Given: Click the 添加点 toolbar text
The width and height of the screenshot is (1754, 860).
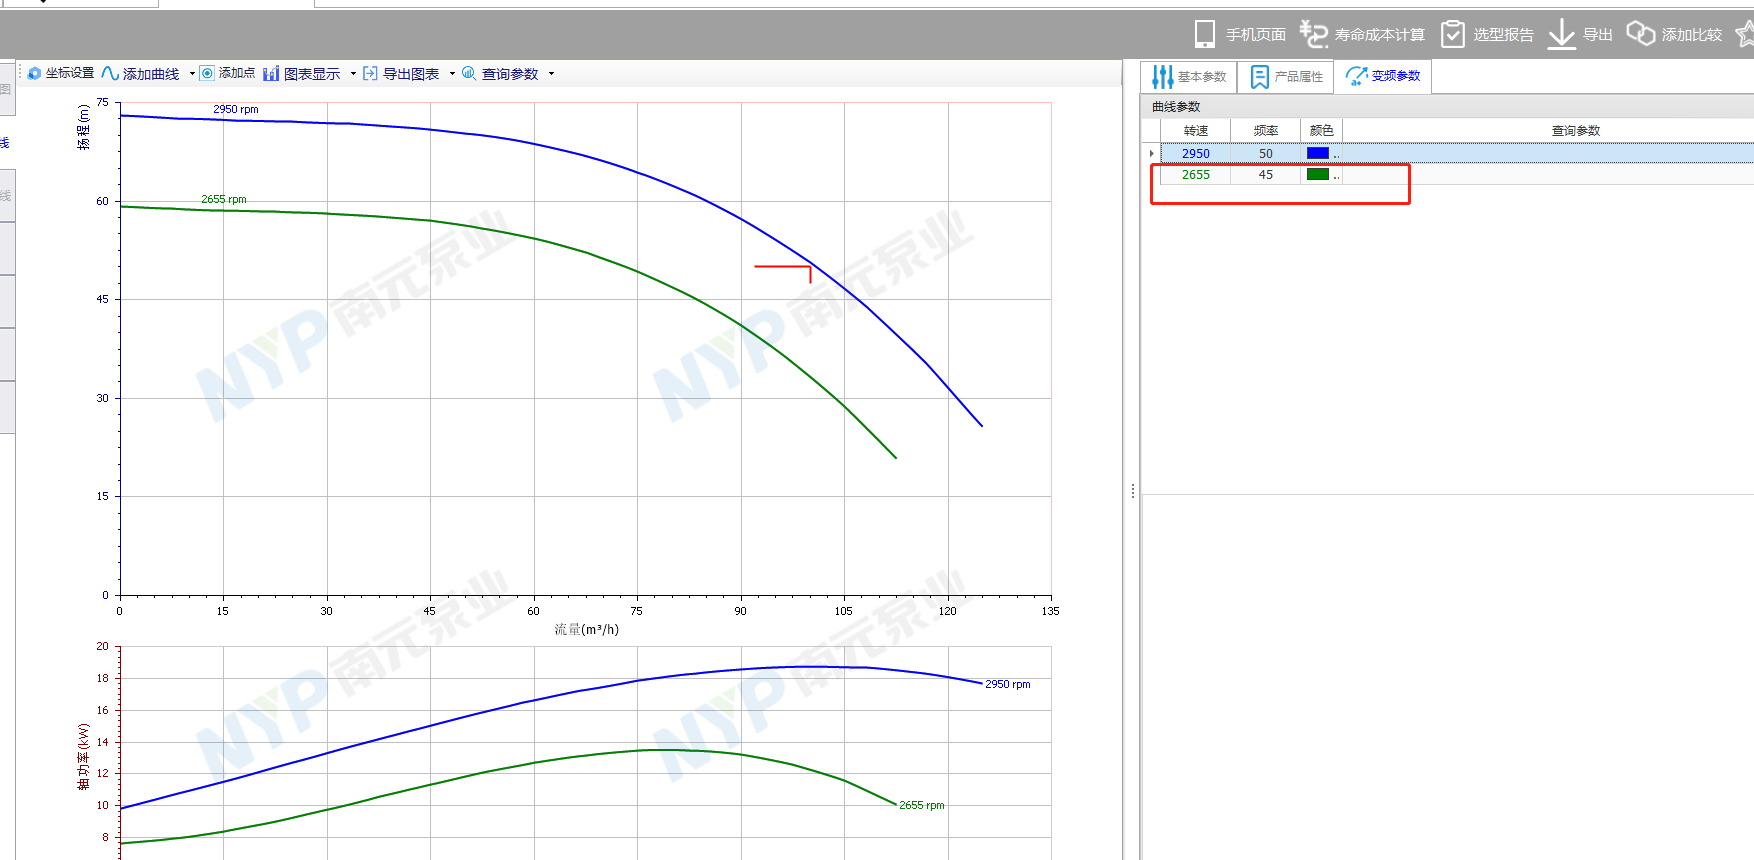Looking at the screenshot, I should pos(237,74).
